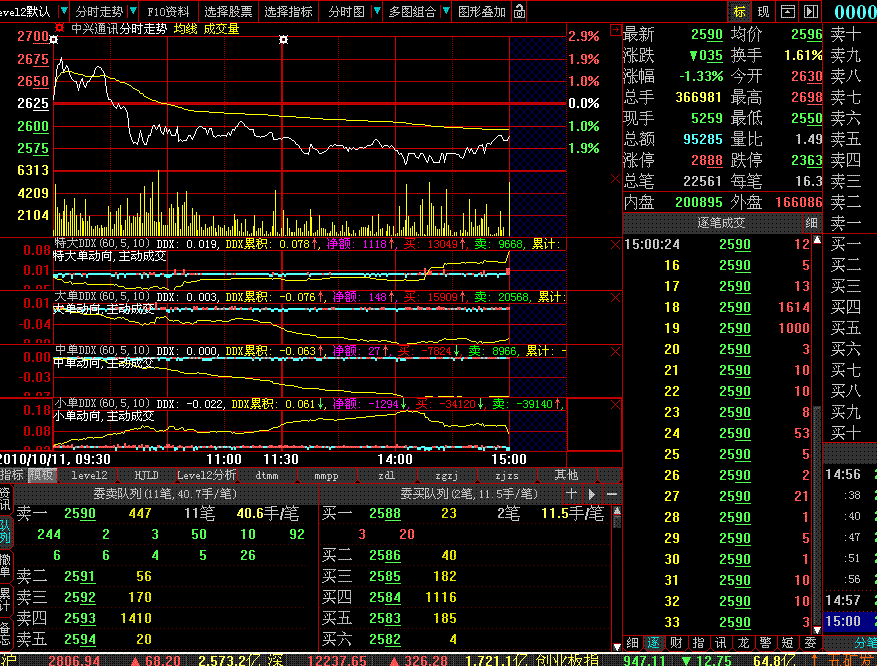Select the mmpp template tab
The width and height of the screenshot is (877, 666).
[327, 475]
